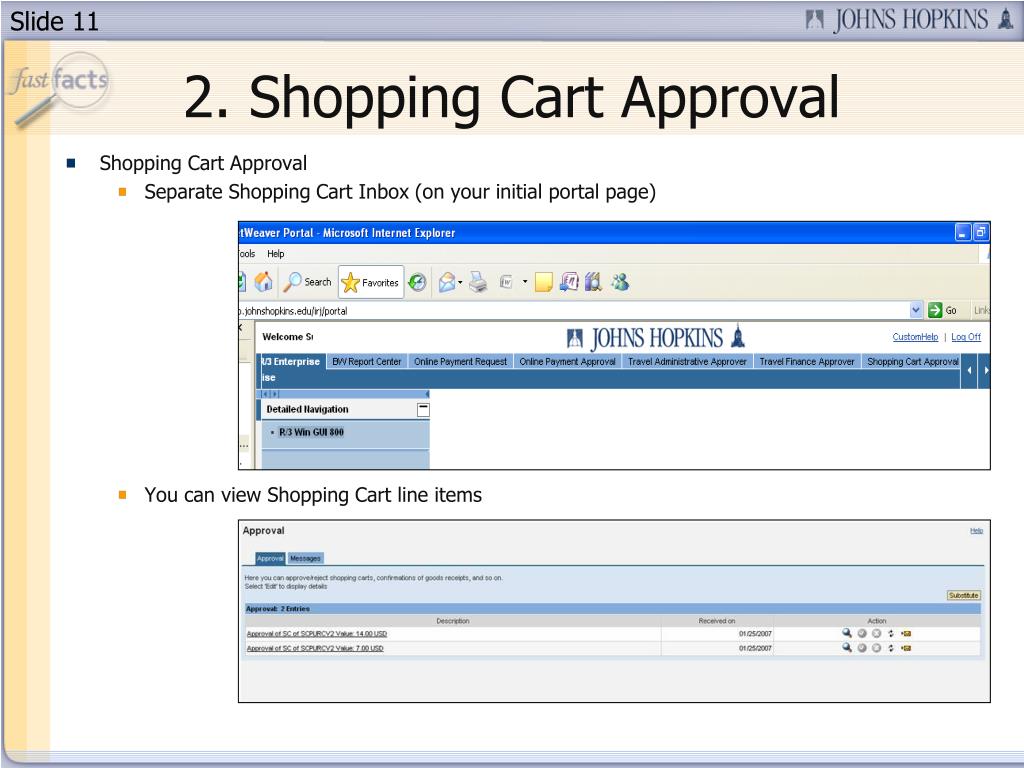1024x768 pixels.
Task: Open the Shopping Cart Approval tab
Action: pos(912,361)
